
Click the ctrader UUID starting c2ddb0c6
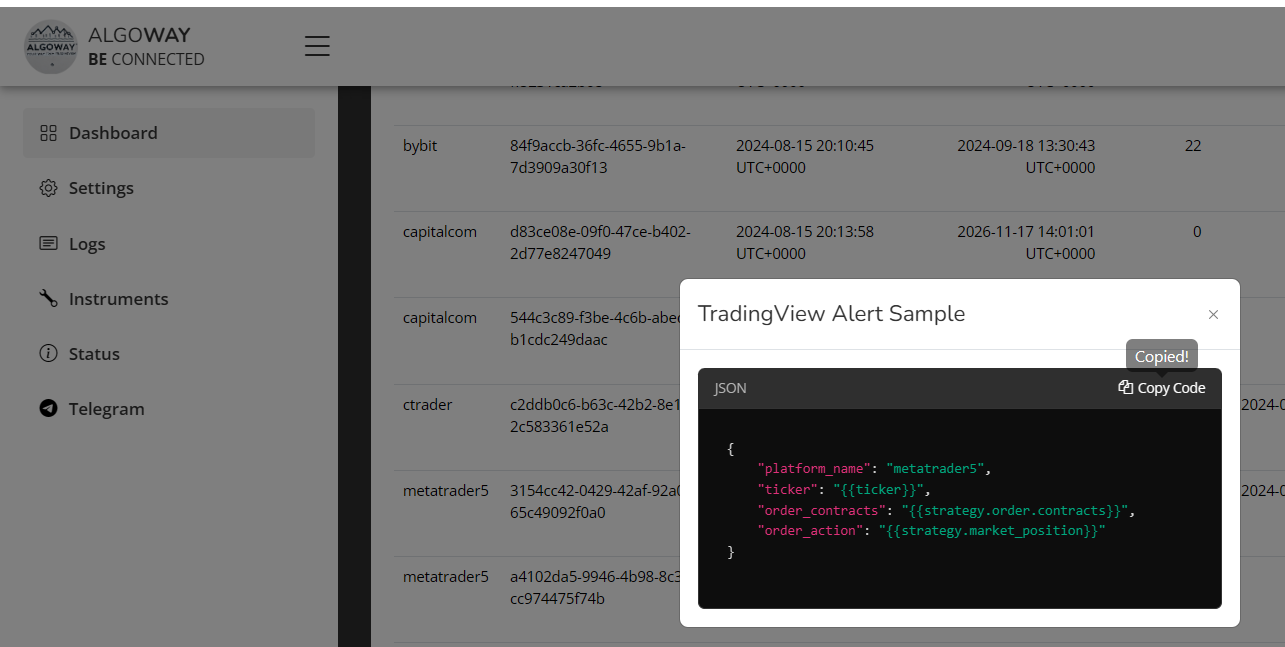(595, 416)
